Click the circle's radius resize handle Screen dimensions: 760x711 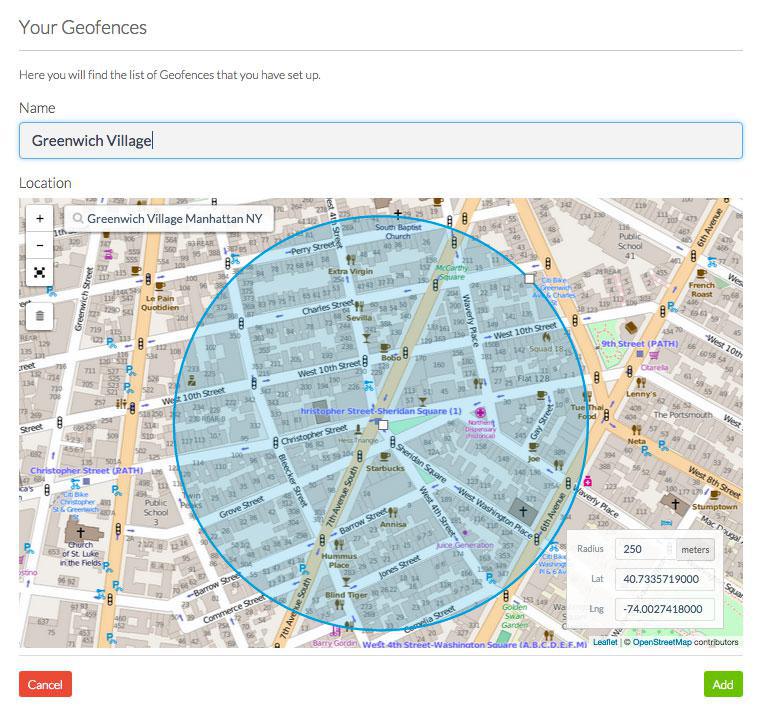[x=529, y=279]
